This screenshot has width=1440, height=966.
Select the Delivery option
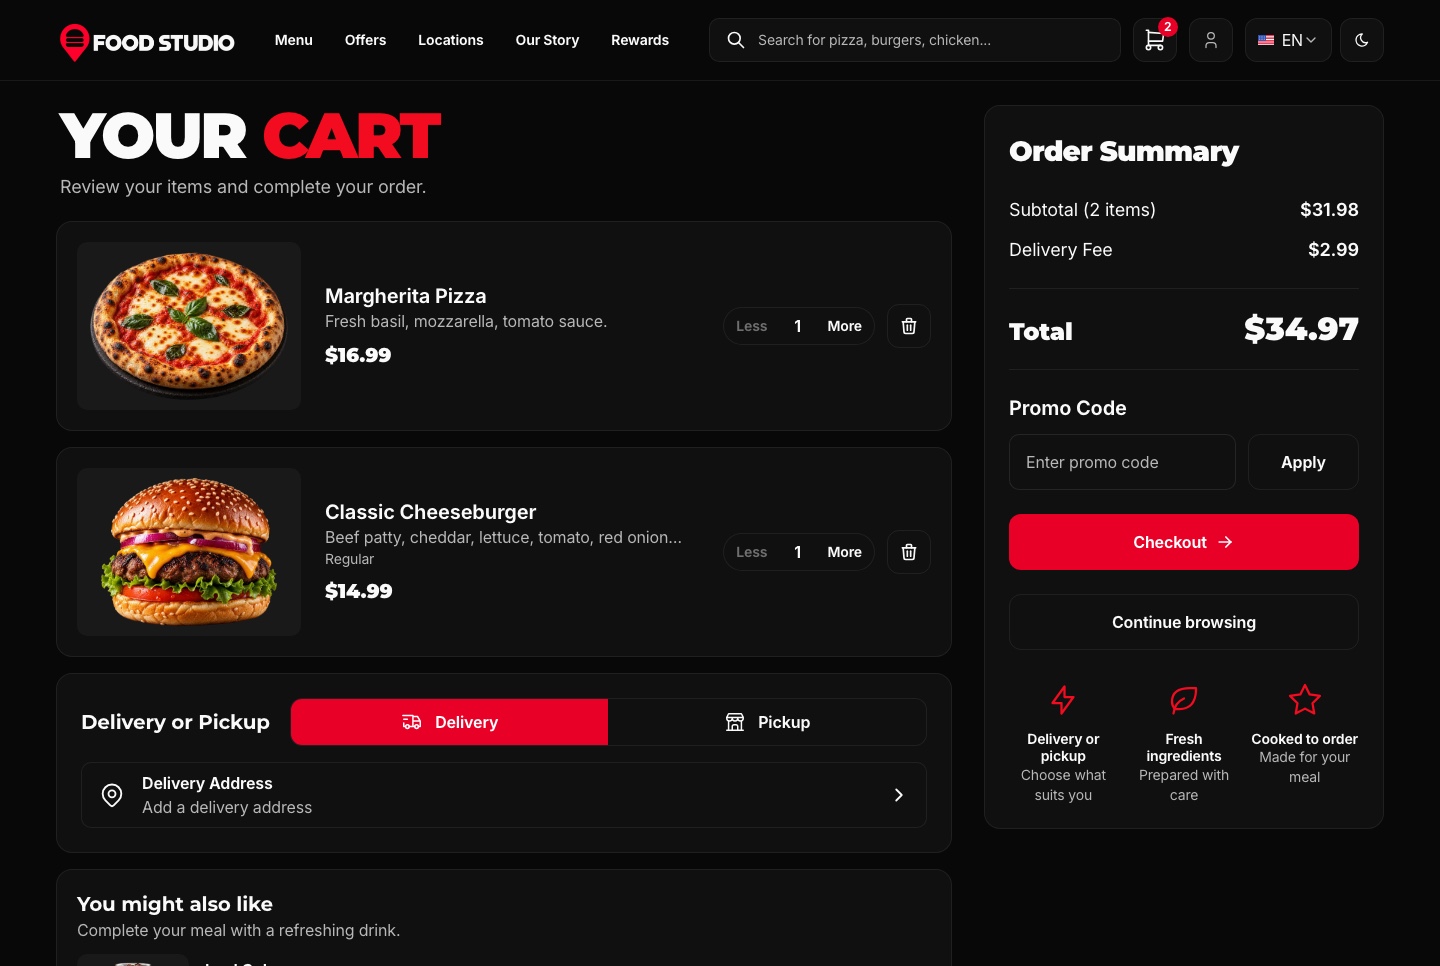(x=450, y=722)
